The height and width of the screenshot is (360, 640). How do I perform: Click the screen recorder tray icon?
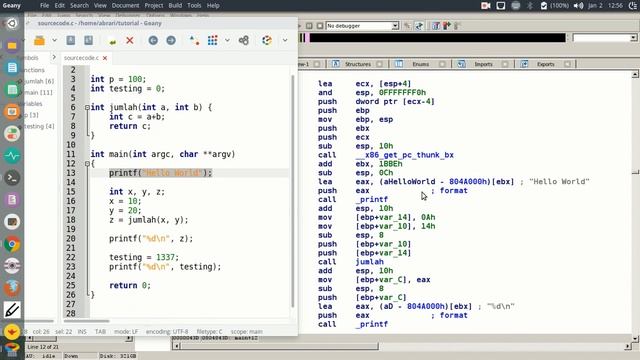point(485,5)
